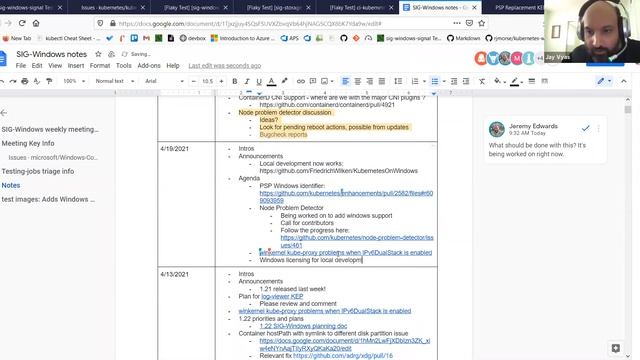The height and width of the screenshot is (360, 640).
Task: Open the zoom 100% dropdown
Action: (74, 81)
